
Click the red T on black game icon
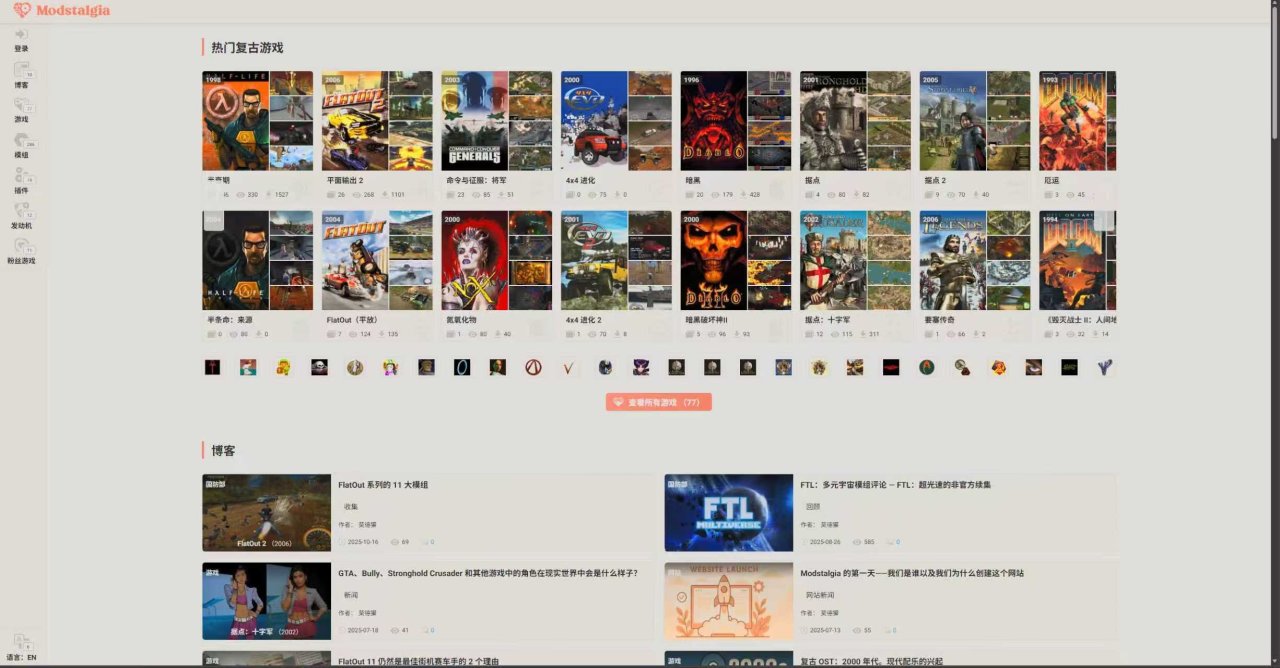[212, 367]
